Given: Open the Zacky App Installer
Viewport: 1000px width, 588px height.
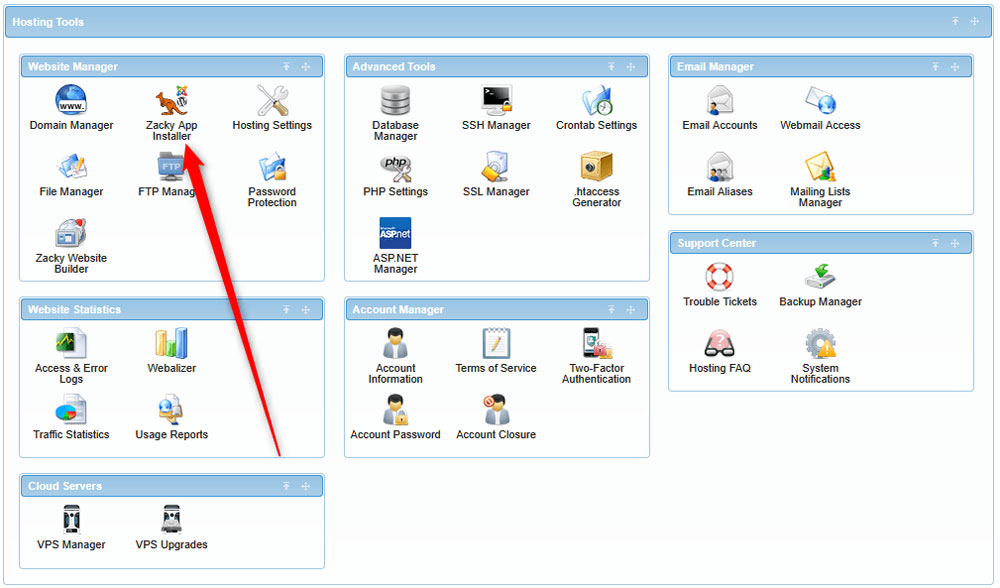Looking at the screenshot, I should pos(170,108).
